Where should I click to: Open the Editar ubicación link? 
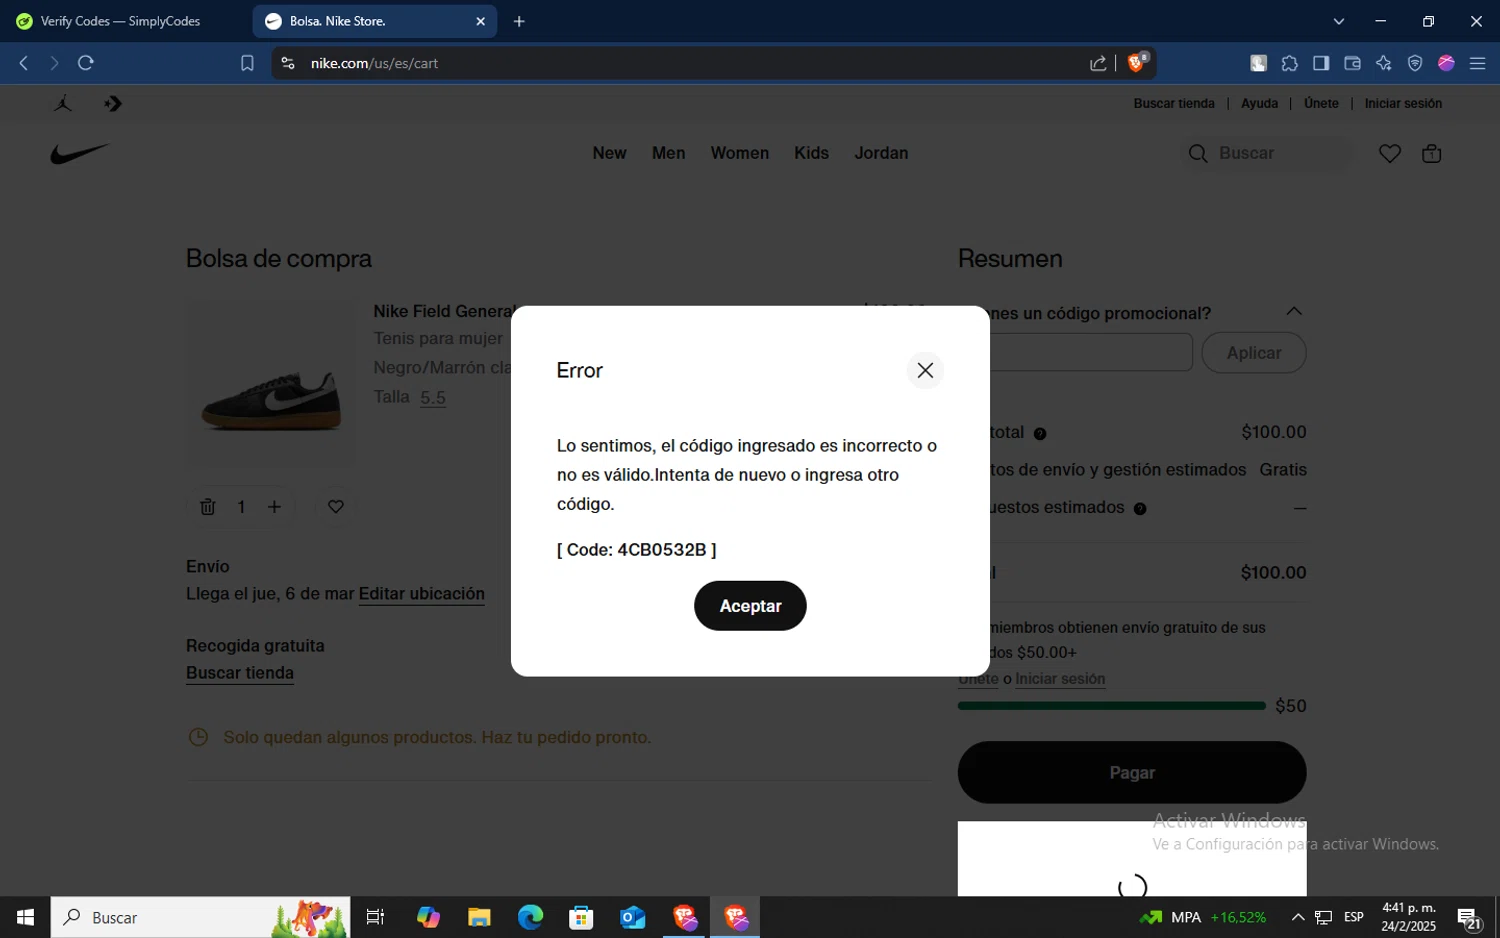click(x=421, y=594)
